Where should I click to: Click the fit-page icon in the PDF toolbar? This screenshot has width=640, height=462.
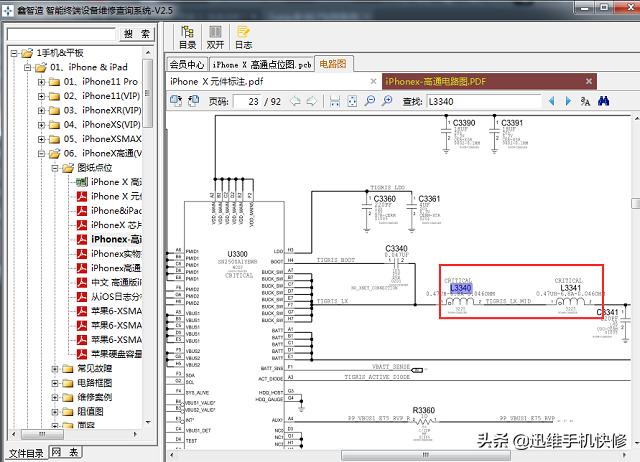352,101
